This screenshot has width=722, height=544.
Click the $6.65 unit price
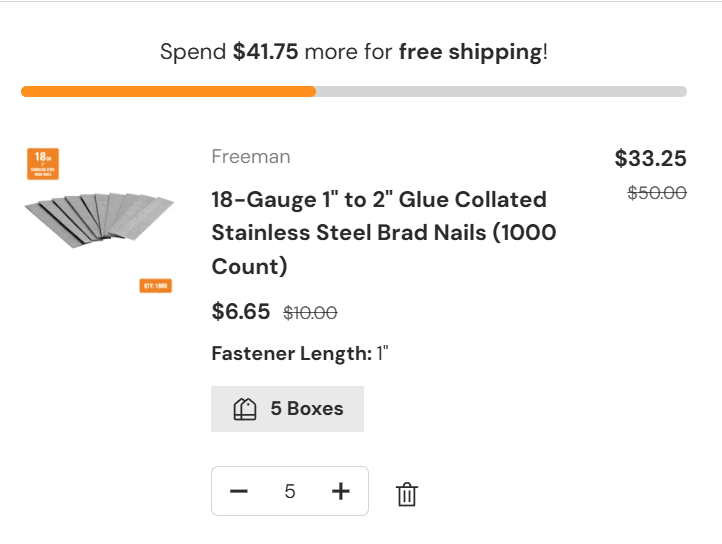[241, 312]
